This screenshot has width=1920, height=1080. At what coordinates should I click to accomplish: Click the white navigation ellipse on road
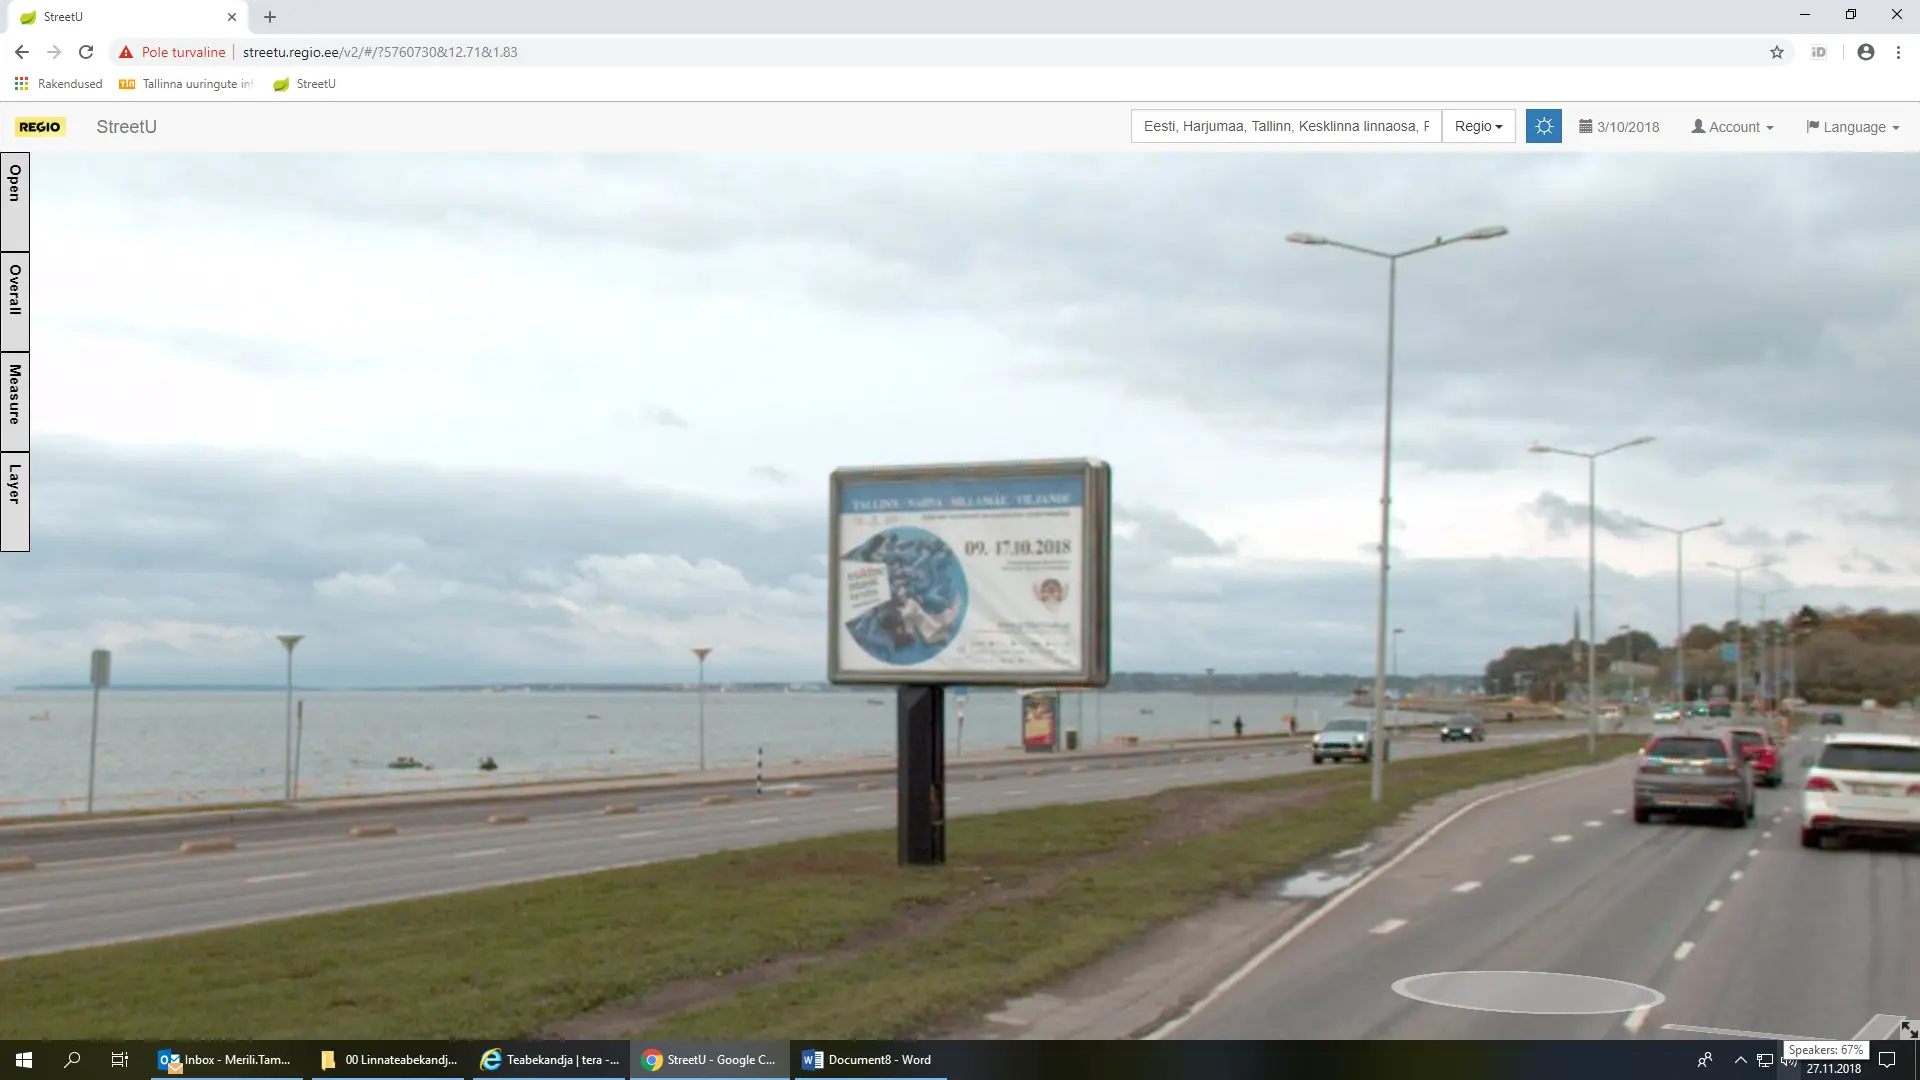(x=1527, y=992)
